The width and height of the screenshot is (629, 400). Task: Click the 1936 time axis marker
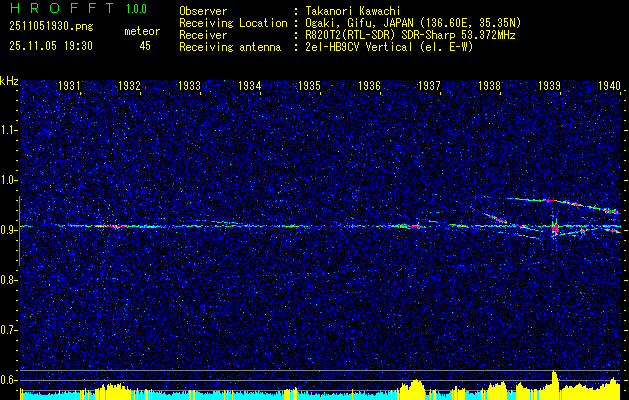coord(369,86)
